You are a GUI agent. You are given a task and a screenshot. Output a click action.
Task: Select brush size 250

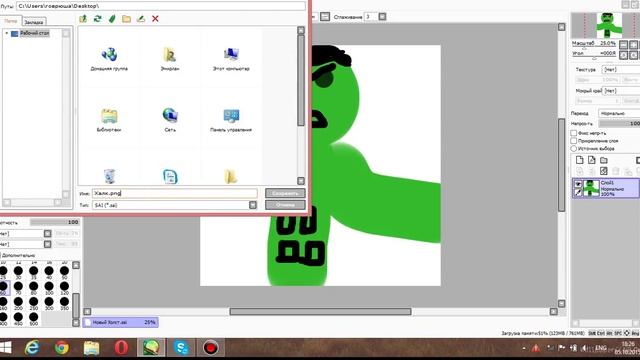(33, 304)
